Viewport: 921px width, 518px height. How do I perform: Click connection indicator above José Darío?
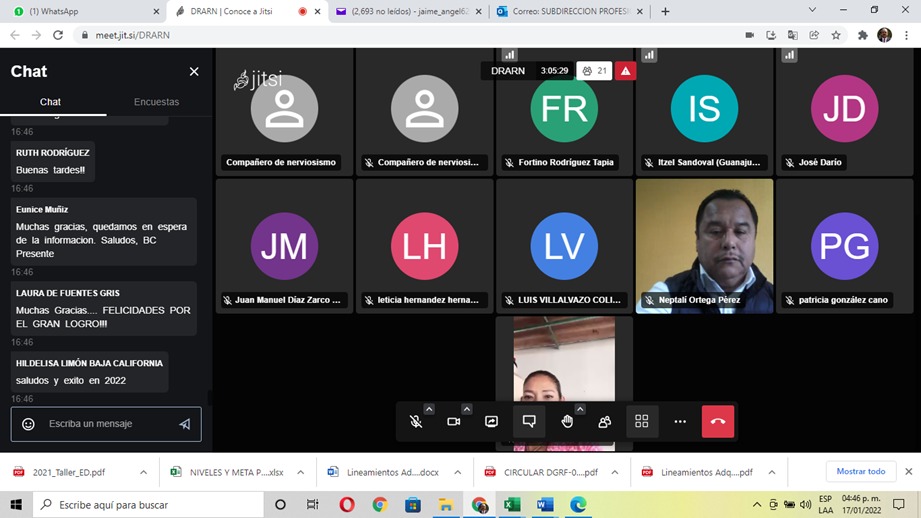coord(789,55)
